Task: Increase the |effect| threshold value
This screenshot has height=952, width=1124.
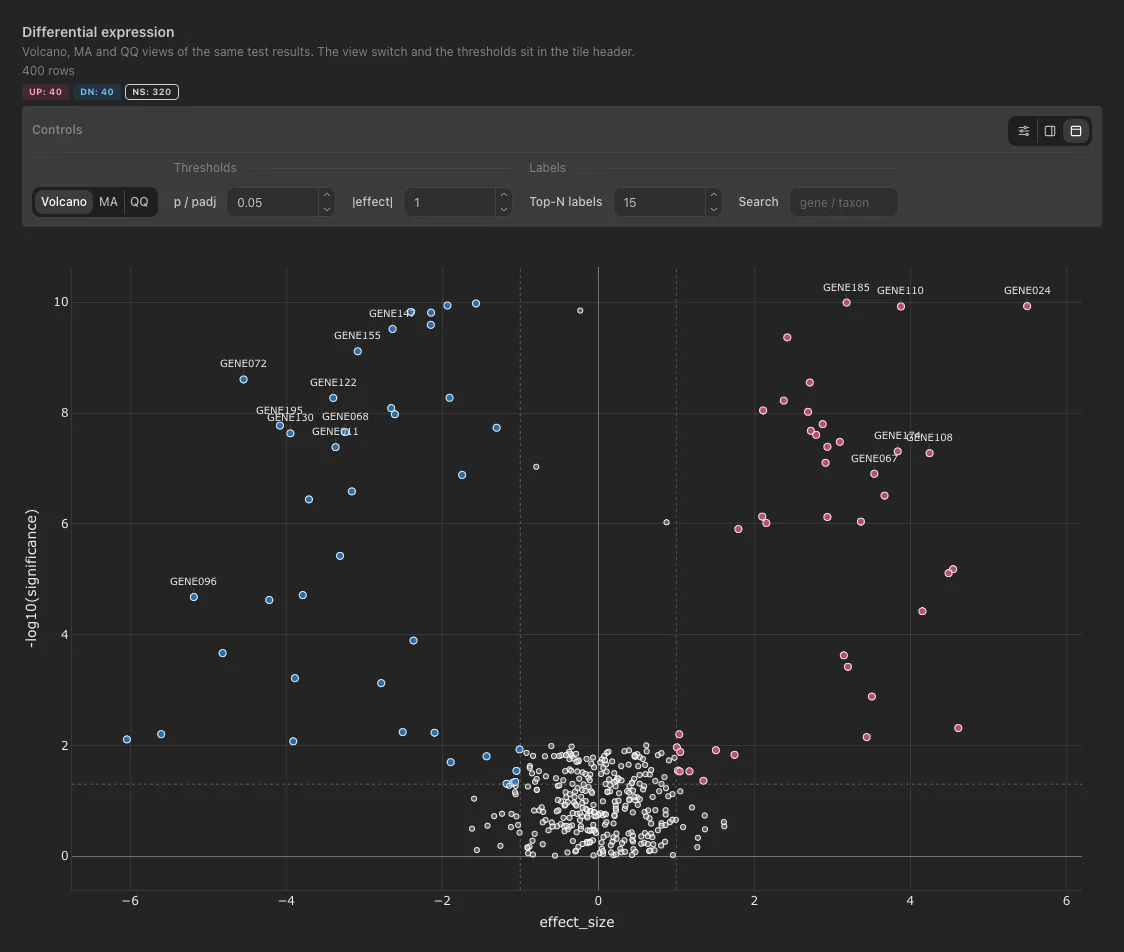Action: [x=504, y=195]
